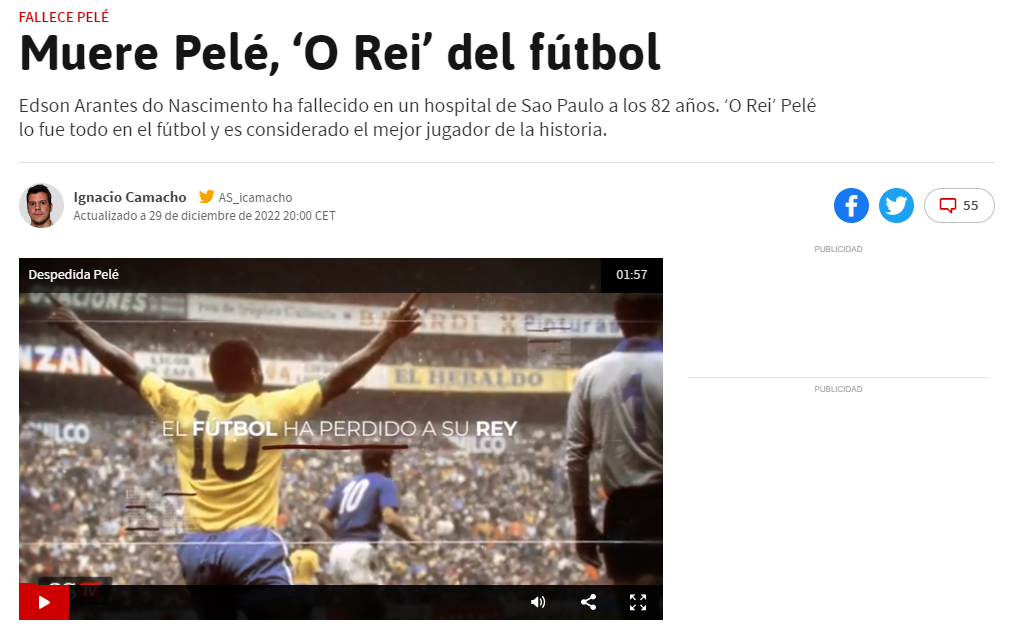Viewport: 1011px width, 631px height.
Task: Open the FALLECE PELÉ topic tag
Action: tap(64, 17)
